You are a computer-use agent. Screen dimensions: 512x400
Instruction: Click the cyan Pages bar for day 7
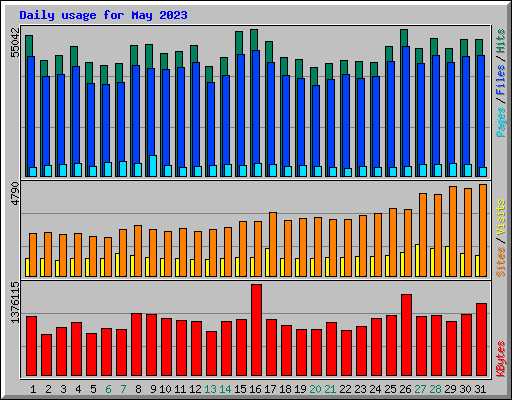coord(123,169)
